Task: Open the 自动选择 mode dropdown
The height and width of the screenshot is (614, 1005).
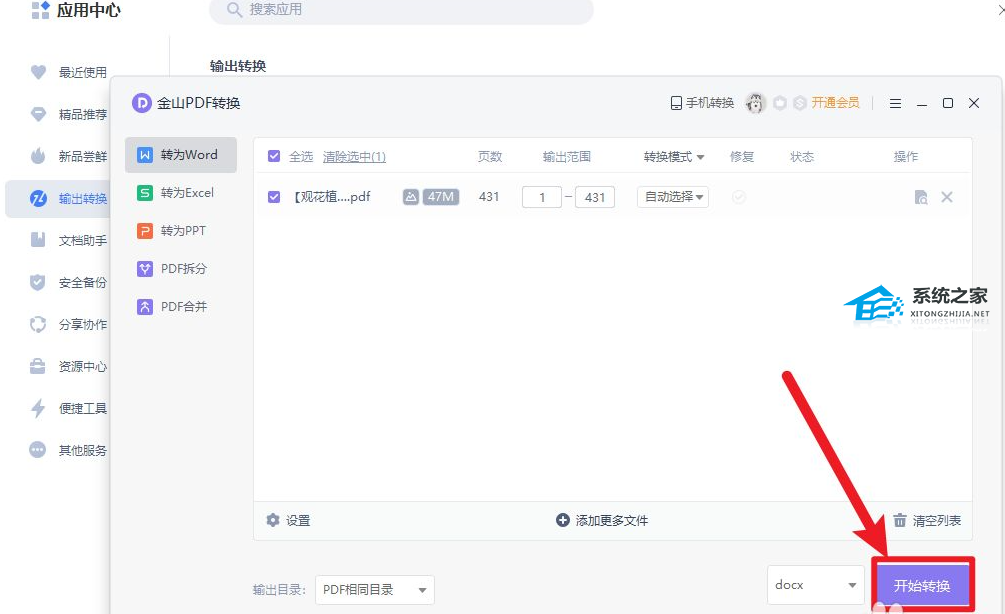Action: pos(673,197)
